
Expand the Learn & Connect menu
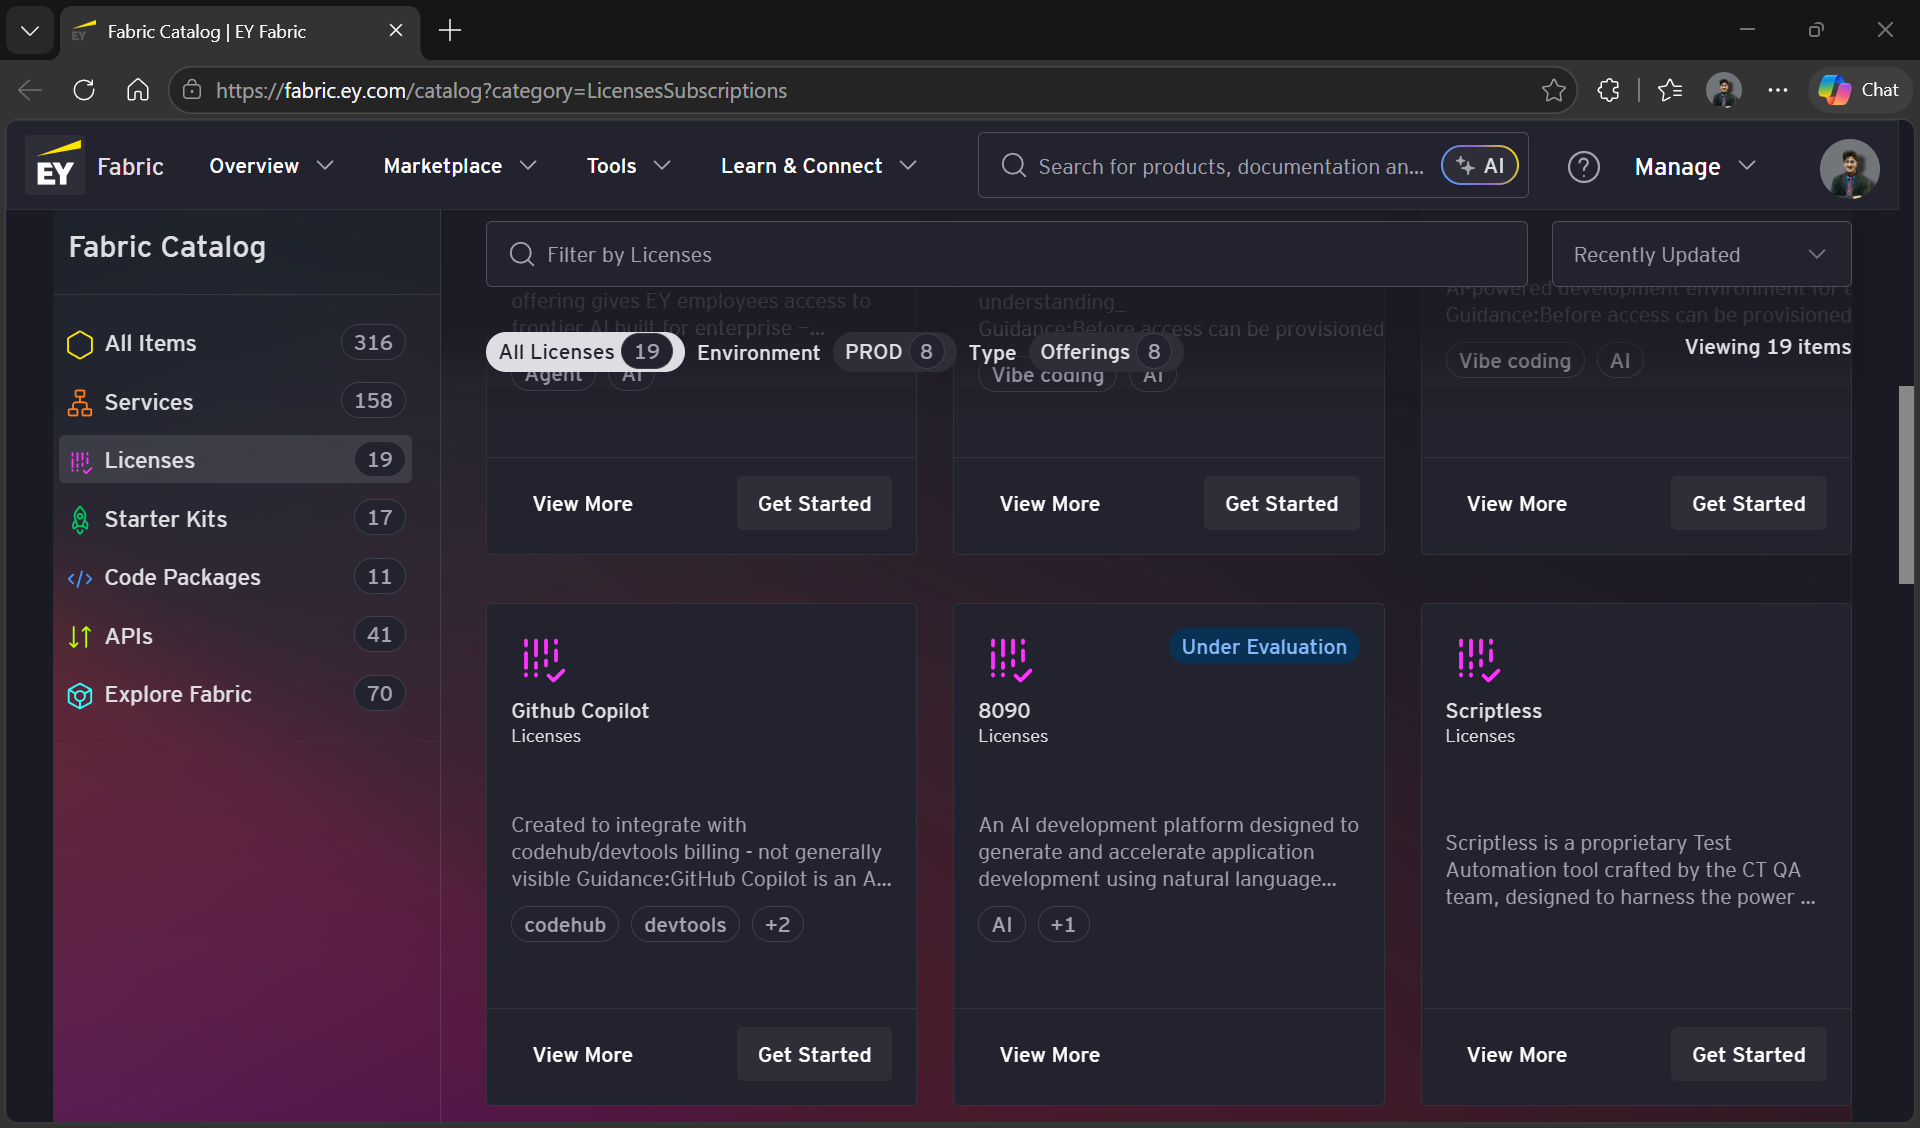click(x=818, y=166)
